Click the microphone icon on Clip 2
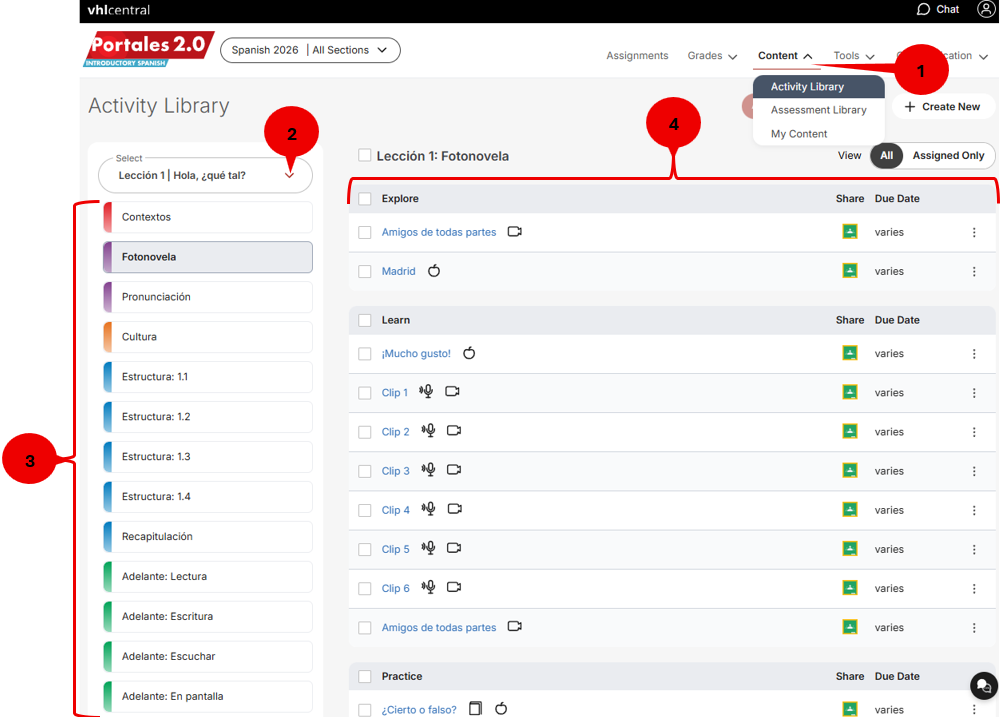 (x=429, y=431)
